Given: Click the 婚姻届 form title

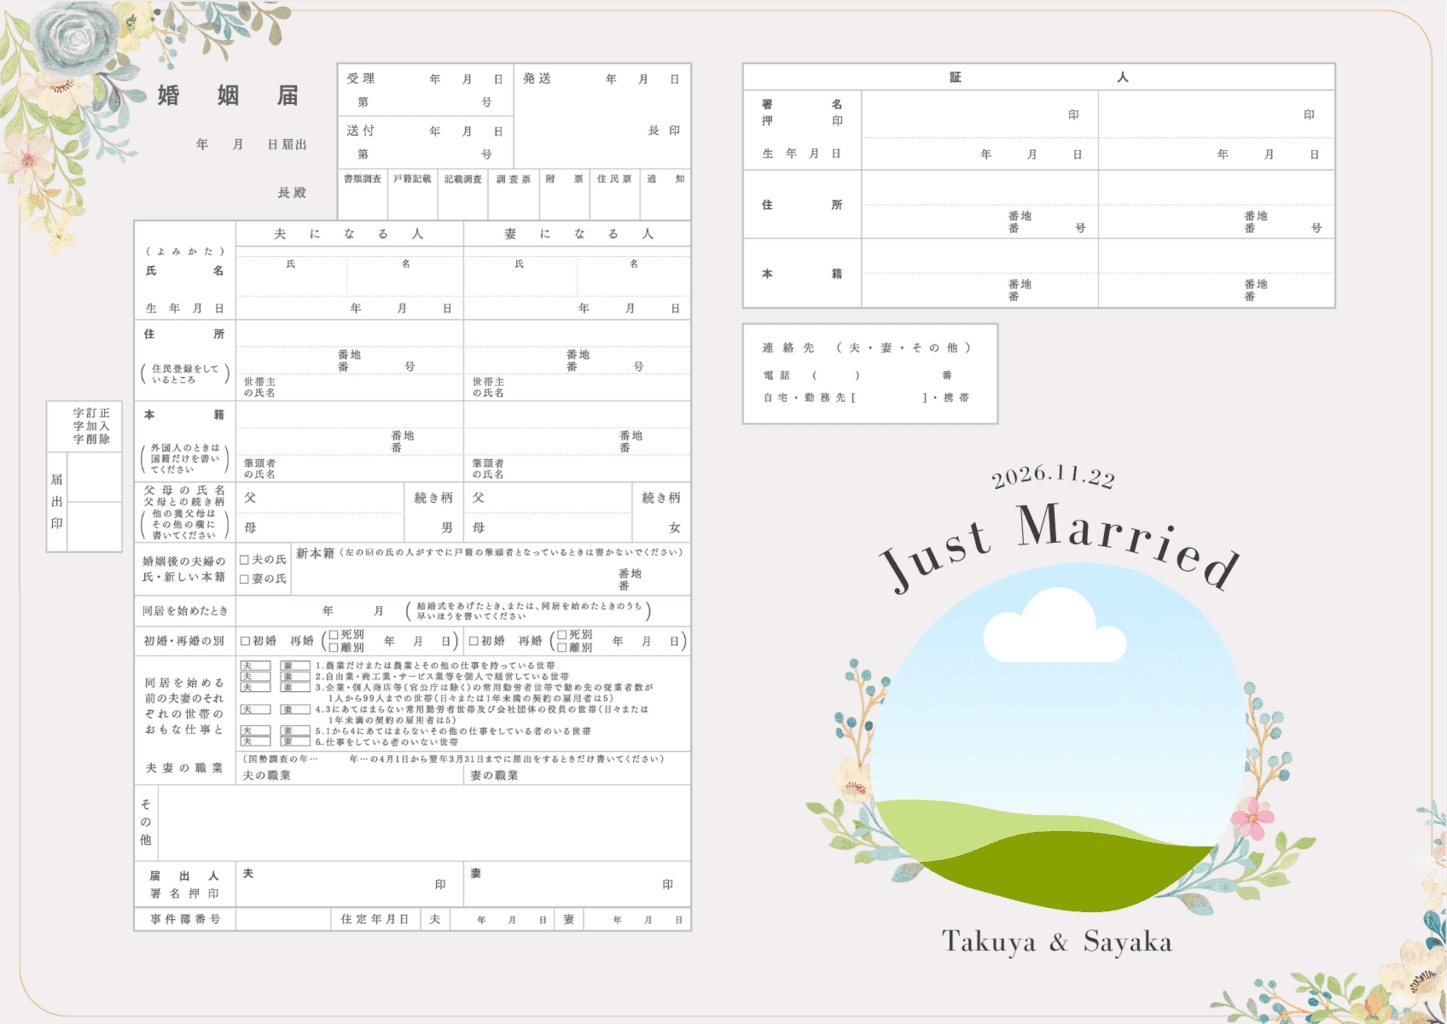Looking at the screenshot, I should [228, 96].
